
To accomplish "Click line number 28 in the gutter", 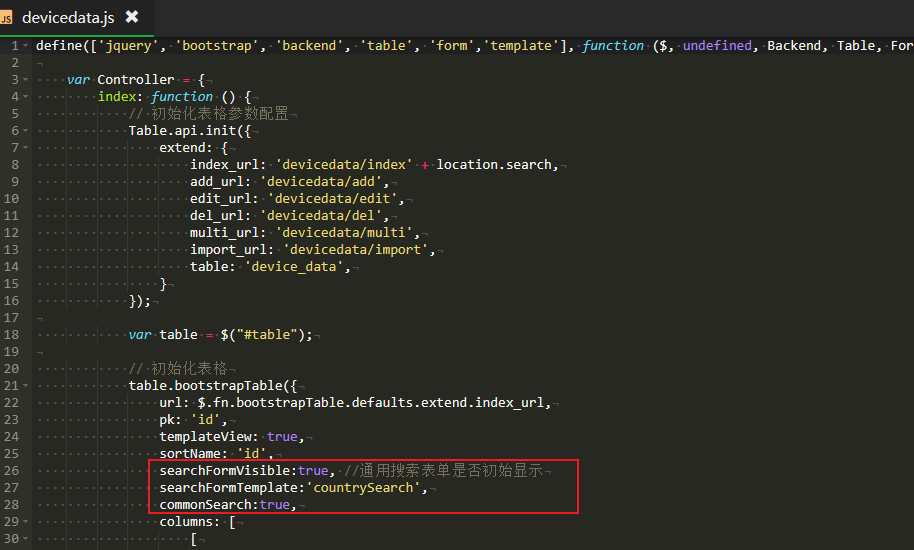I will click(12, 505).
